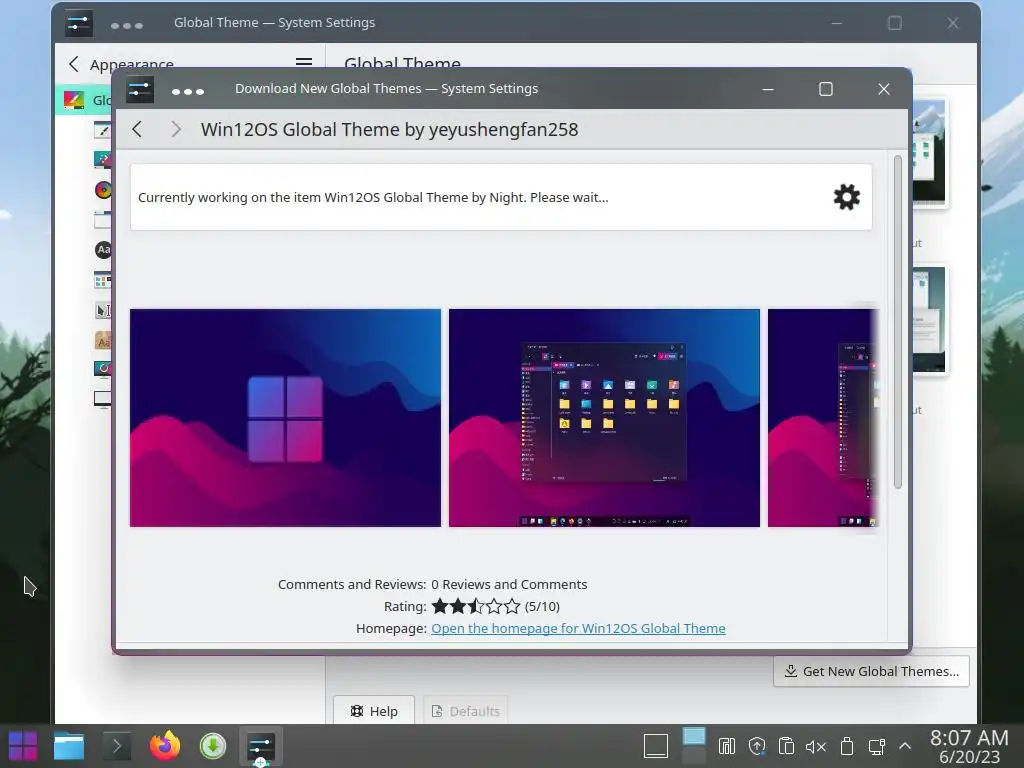Click the gear icon in the working message
This screenshot has width=1024, height=768.
(x=846, y=197)
